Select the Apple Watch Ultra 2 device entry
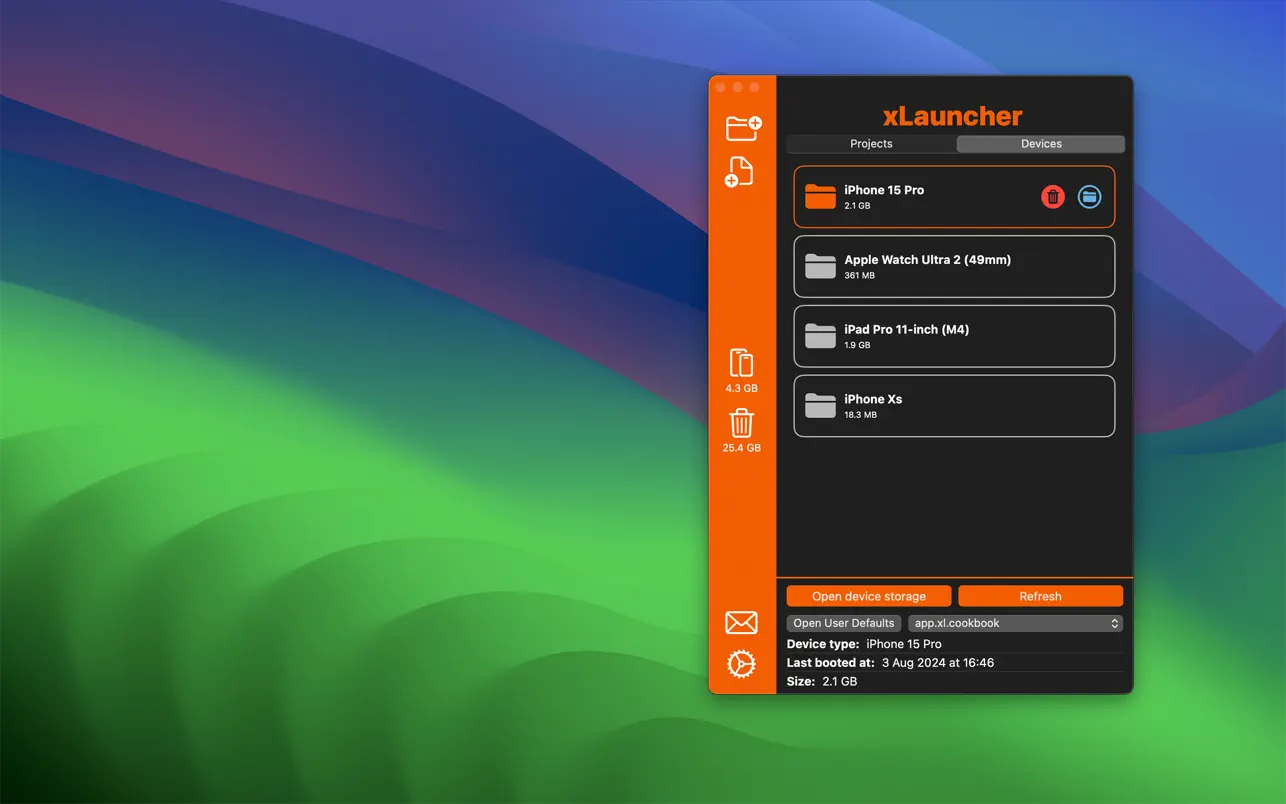This screenshot has width=1286, height=804. click(953, 266)
